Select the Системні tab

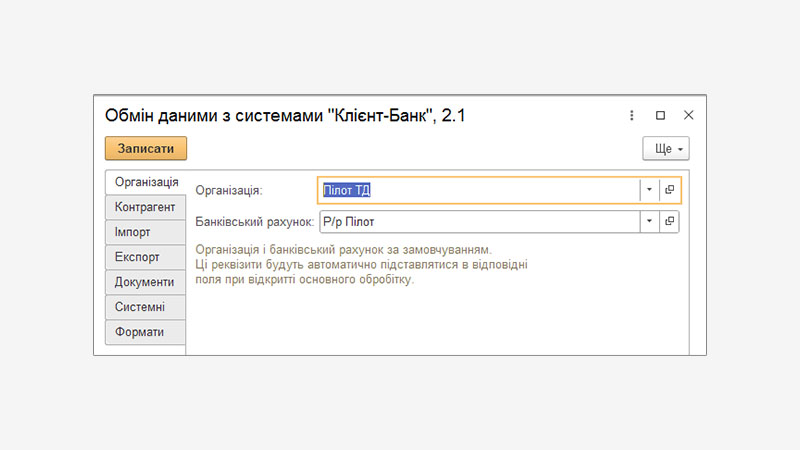click(x=146, y=307)
